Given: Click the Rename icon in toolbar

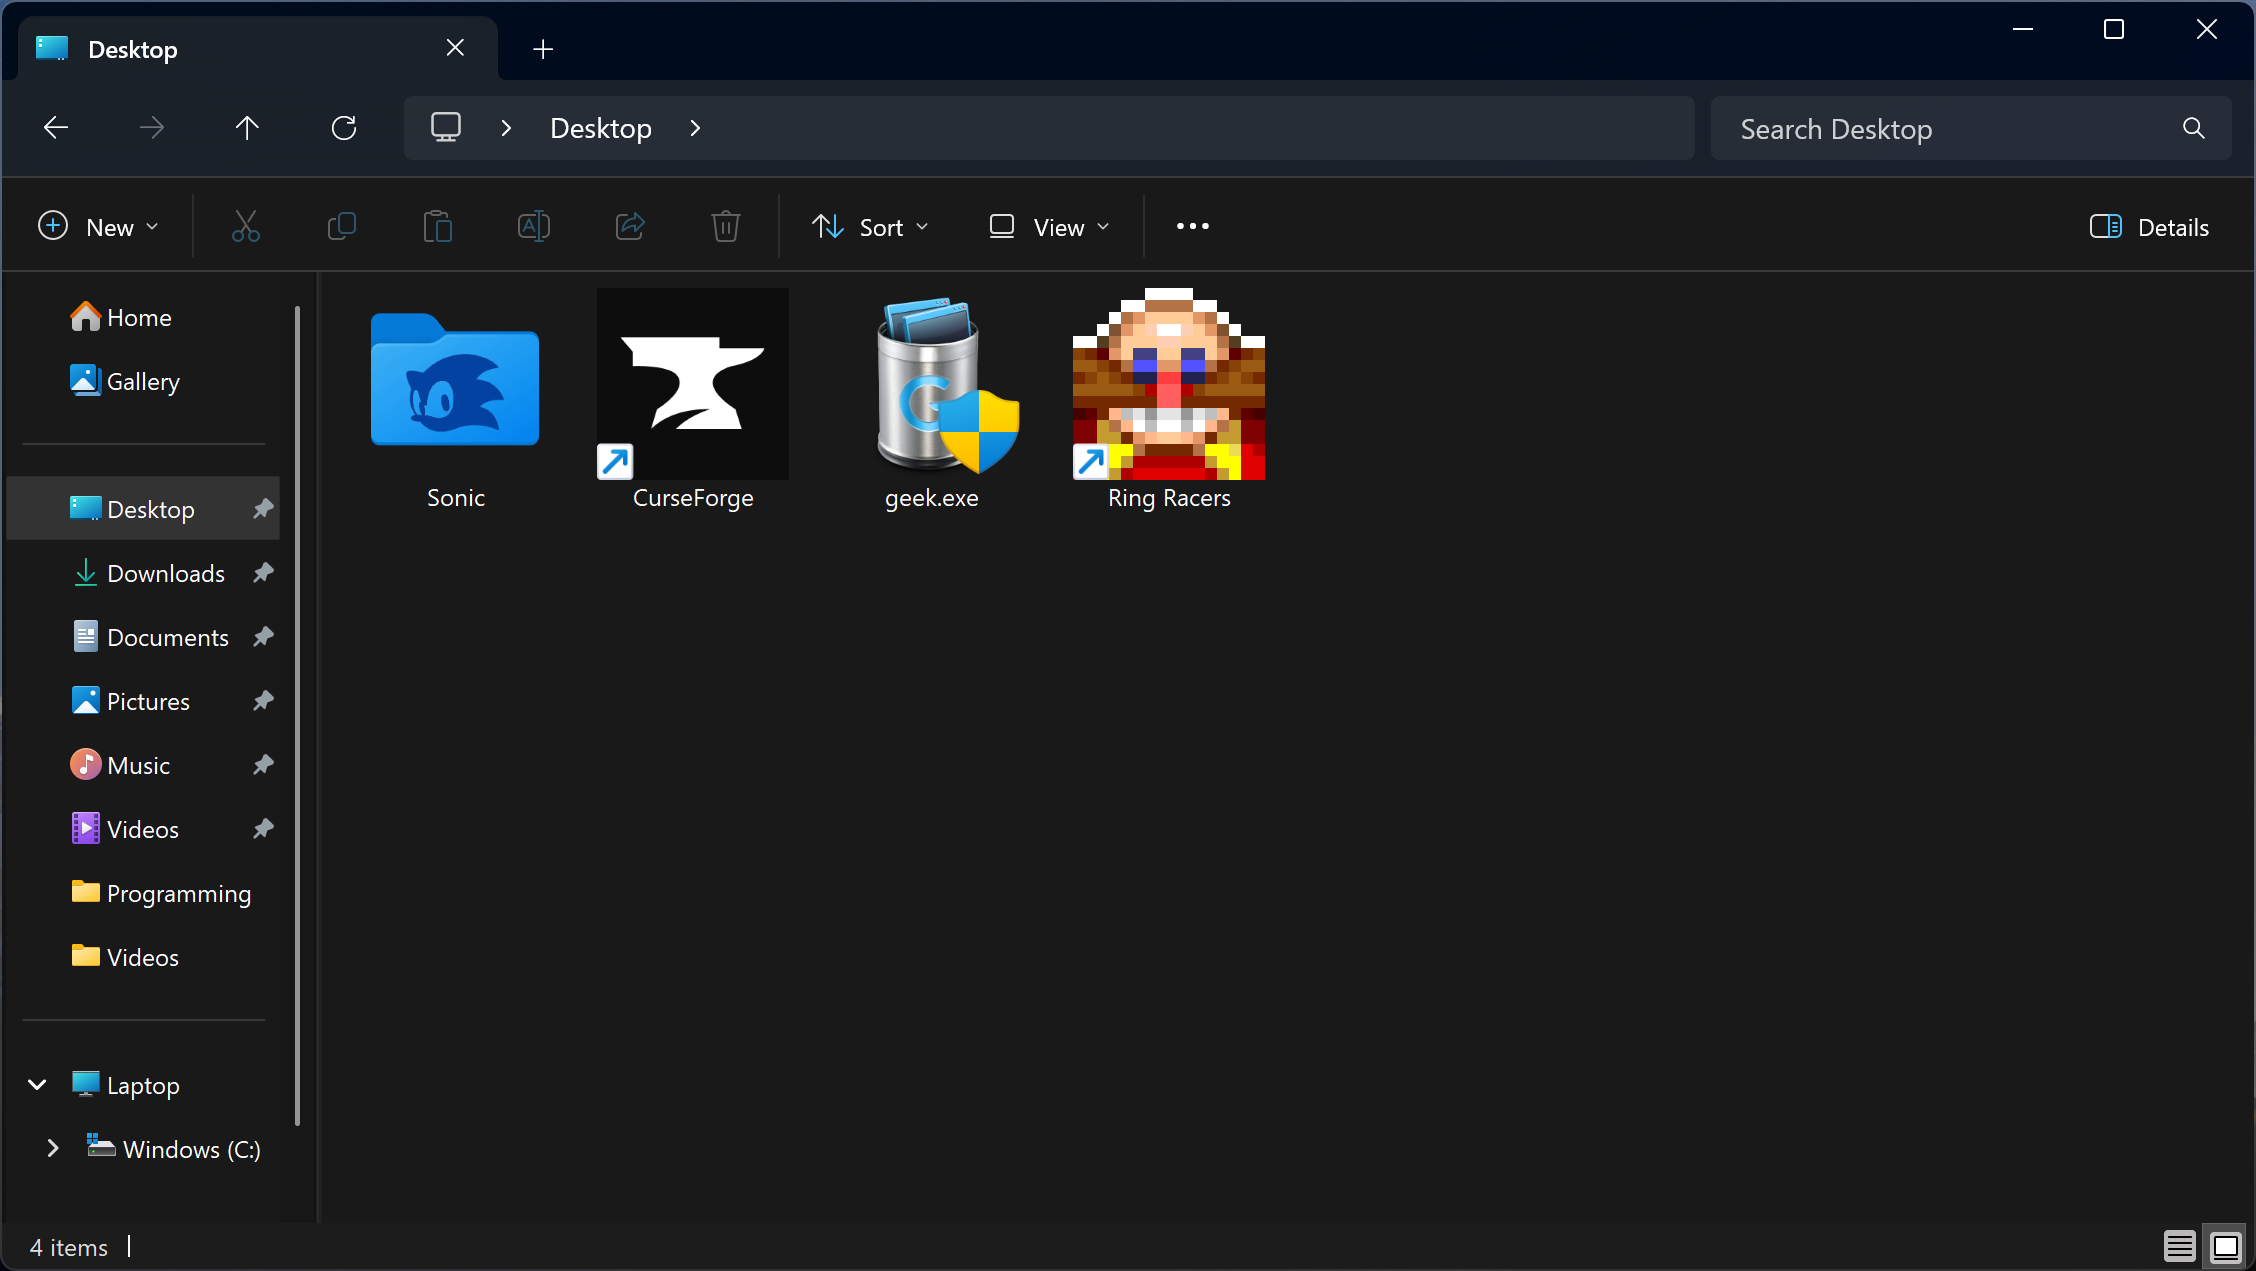Looking at the screenshot, I should 533,227.
